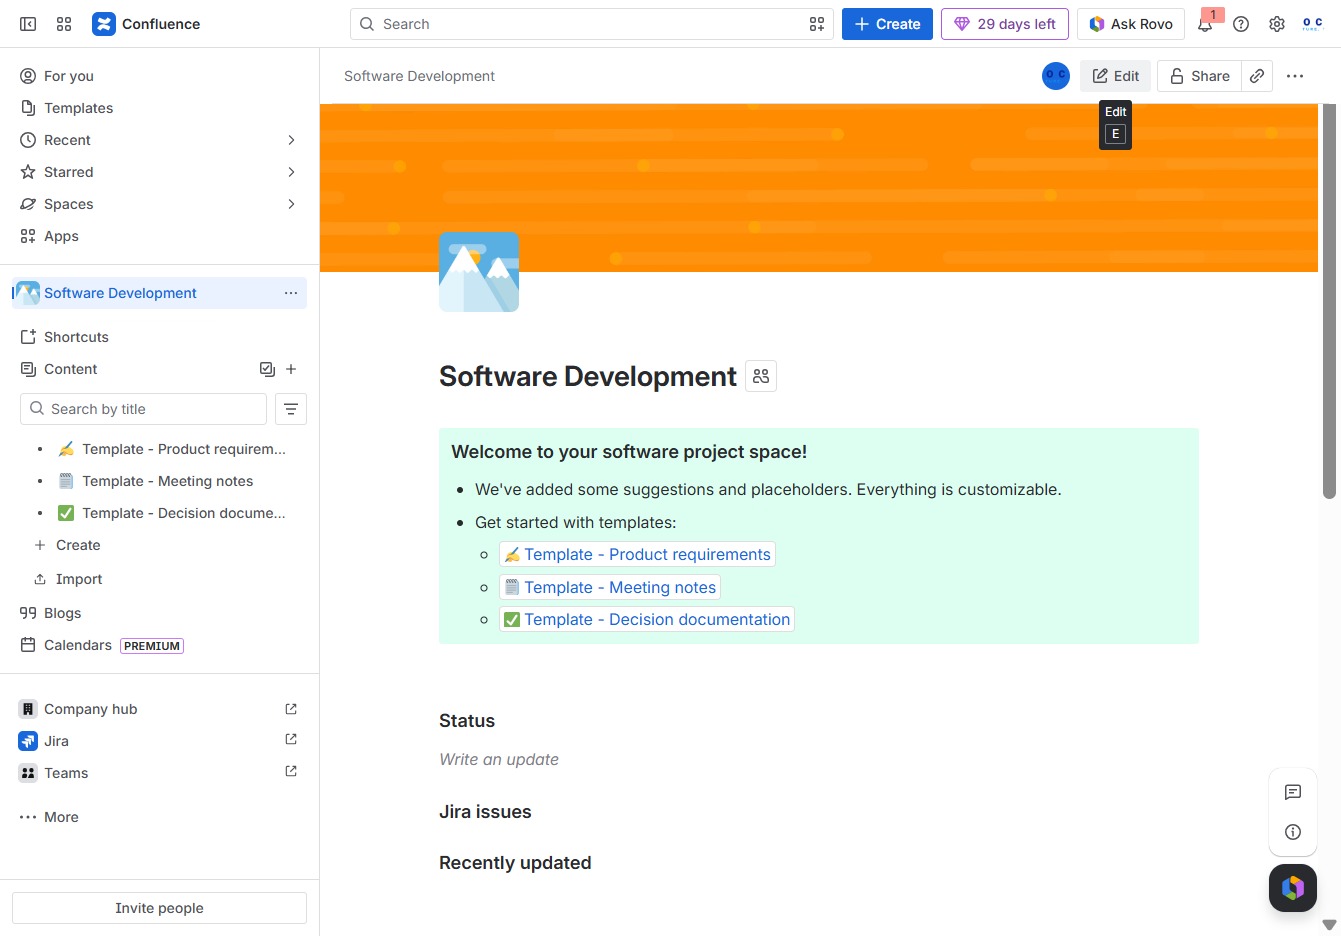The width and height of the screenshot is (1341, 936).
Task: Click the team icon beside the page title
Action: click(x=761, y=376)
